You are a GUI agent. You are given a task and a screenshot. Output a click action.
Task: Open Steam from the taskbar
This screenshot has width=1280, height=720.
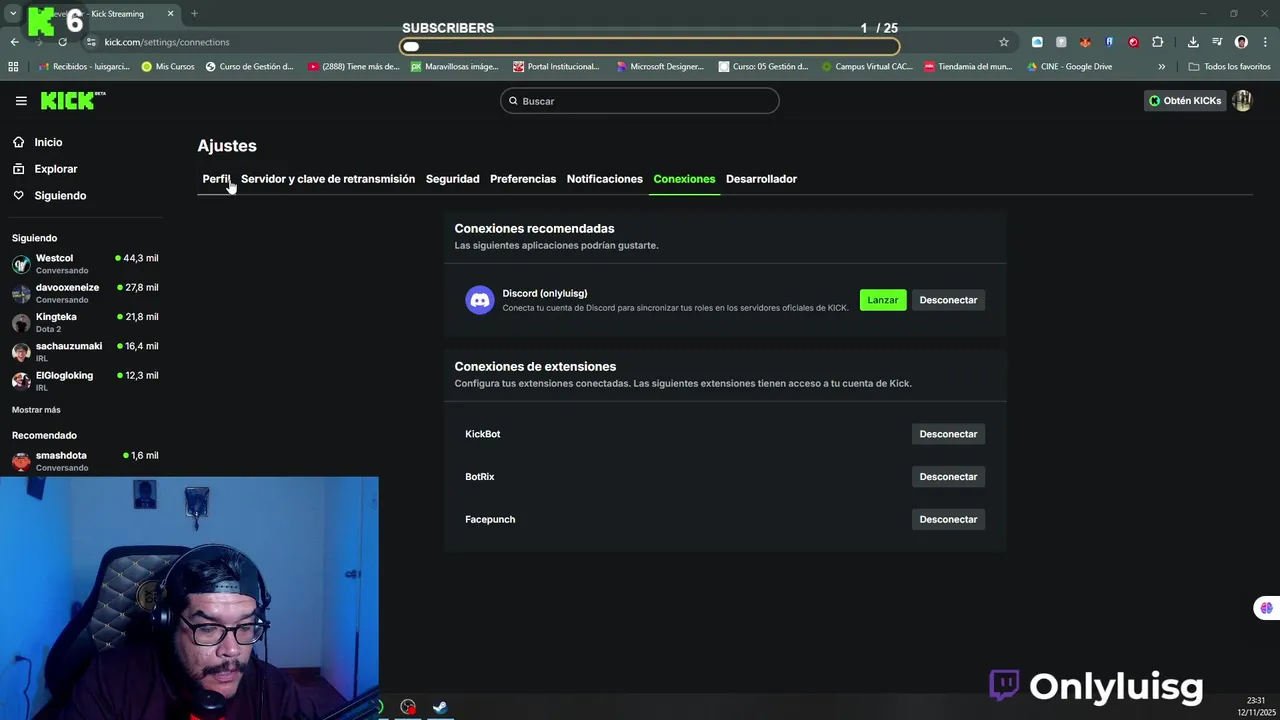pos(439,707)
